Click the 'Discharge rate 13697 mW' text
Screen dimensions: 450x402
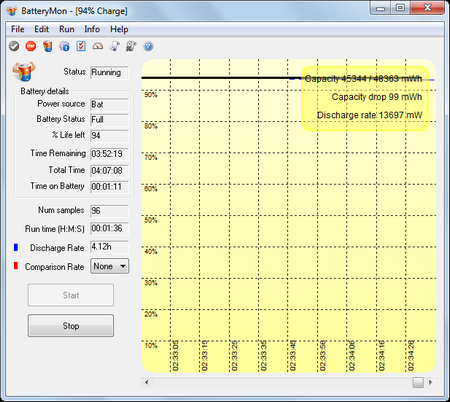pyautogui.click(x=369, y=115)
